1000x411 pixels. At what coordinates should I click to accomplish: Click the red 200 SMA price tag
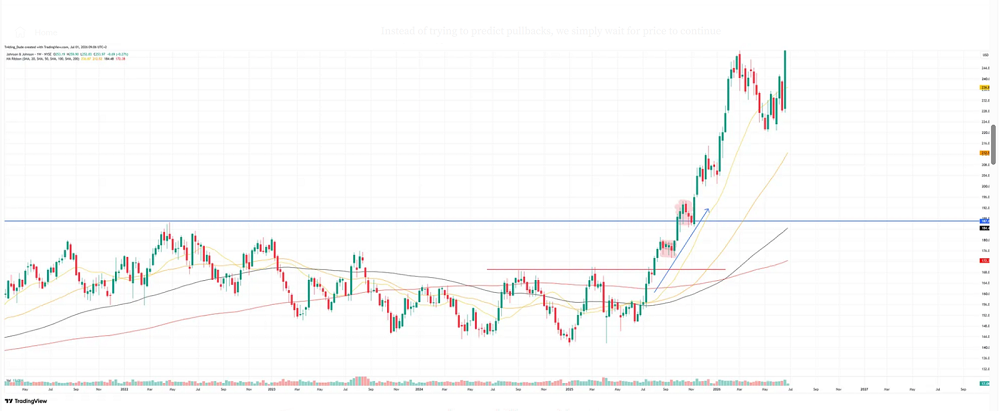(x=985, y=260)
